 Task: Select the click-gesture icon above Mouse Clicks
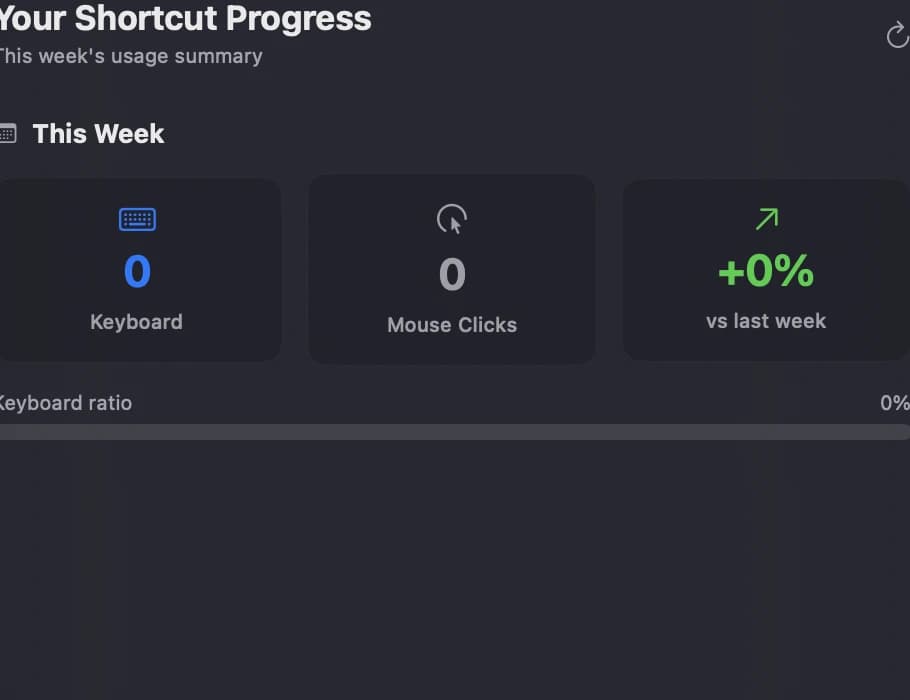click(452, 220)
